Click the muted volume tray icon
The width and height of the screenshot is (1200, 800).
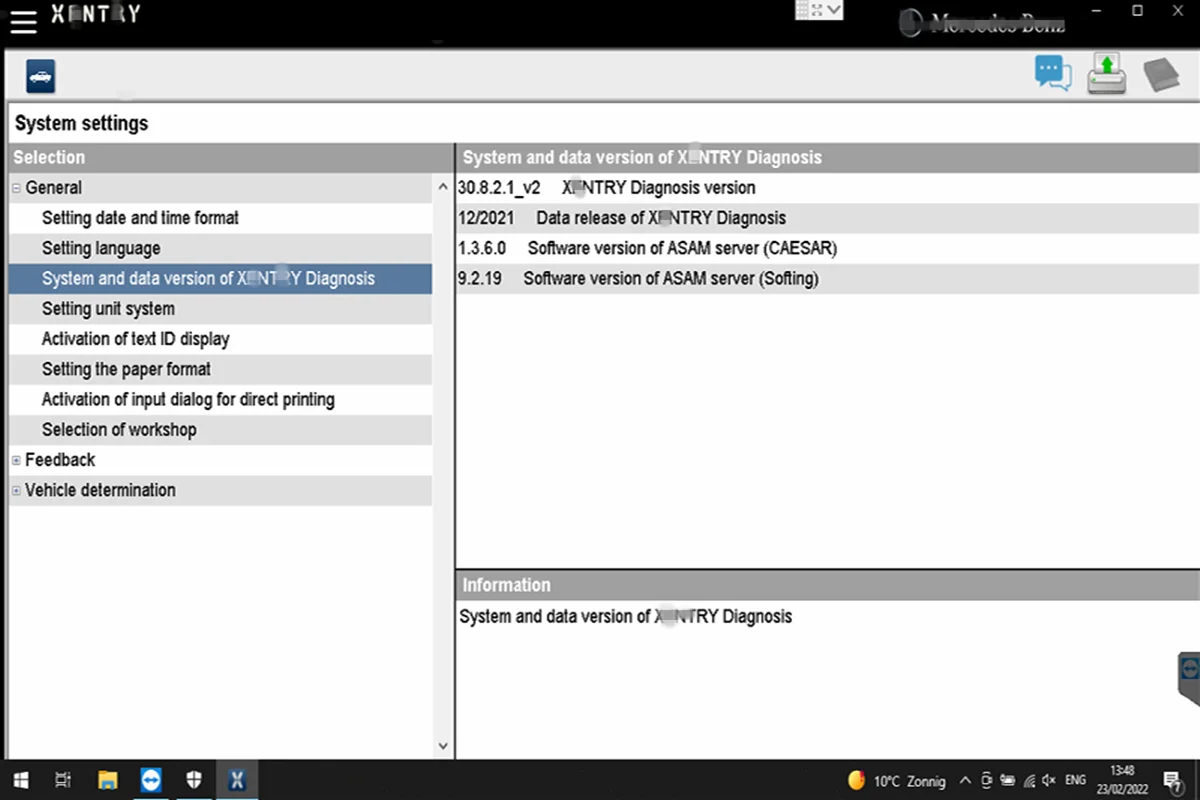coord(1049,780)
